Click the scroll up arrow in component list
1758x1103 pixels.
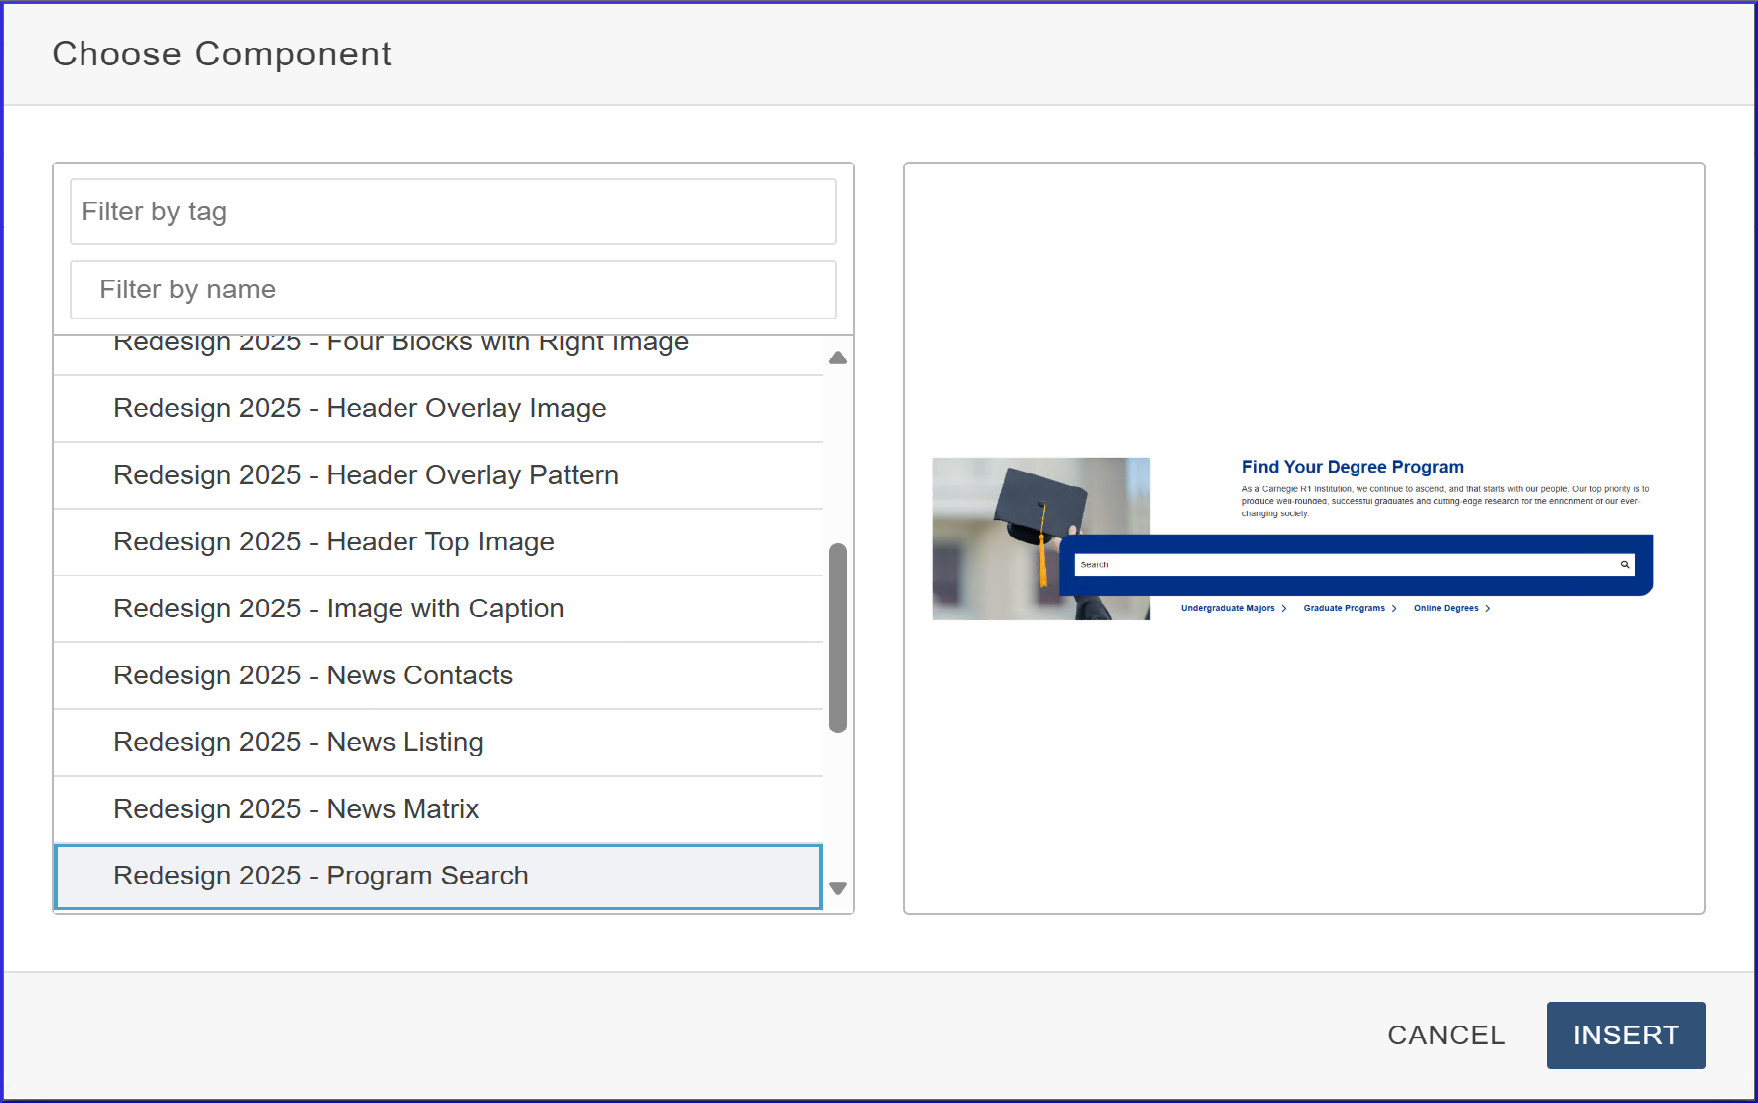tap(838, 358)
